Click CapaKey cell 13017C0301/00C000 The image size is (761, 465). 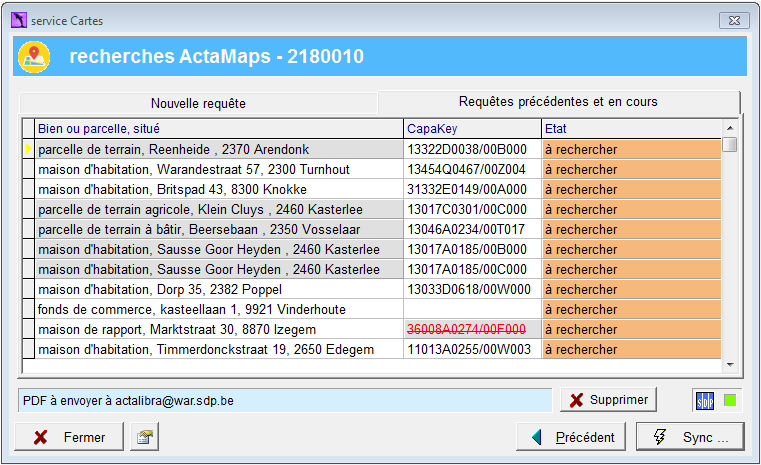[x=472, y=209]
